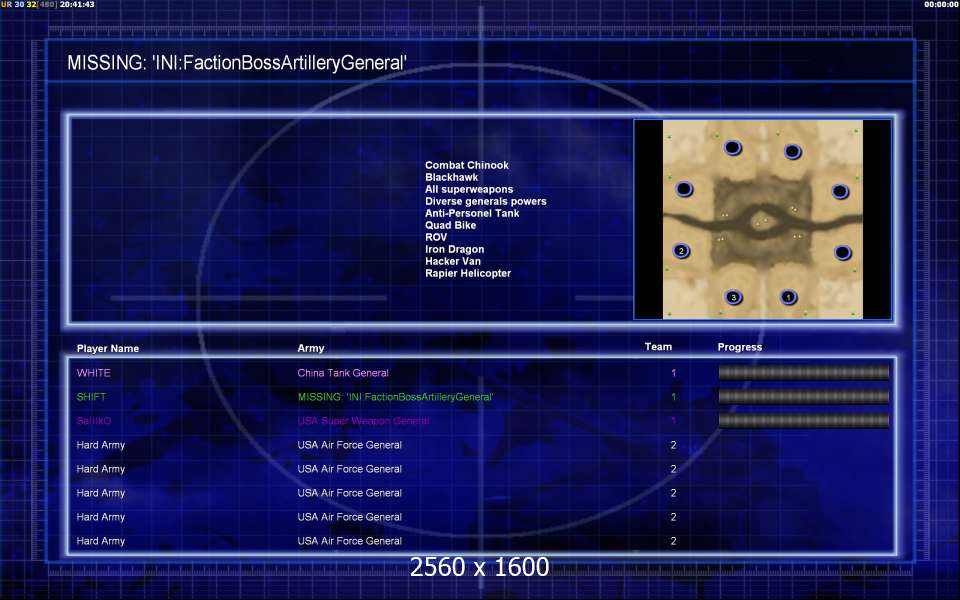This screenshot has width=960, height=600.
Task: Select player WHITE in the list
Action: tap(94, 373)
